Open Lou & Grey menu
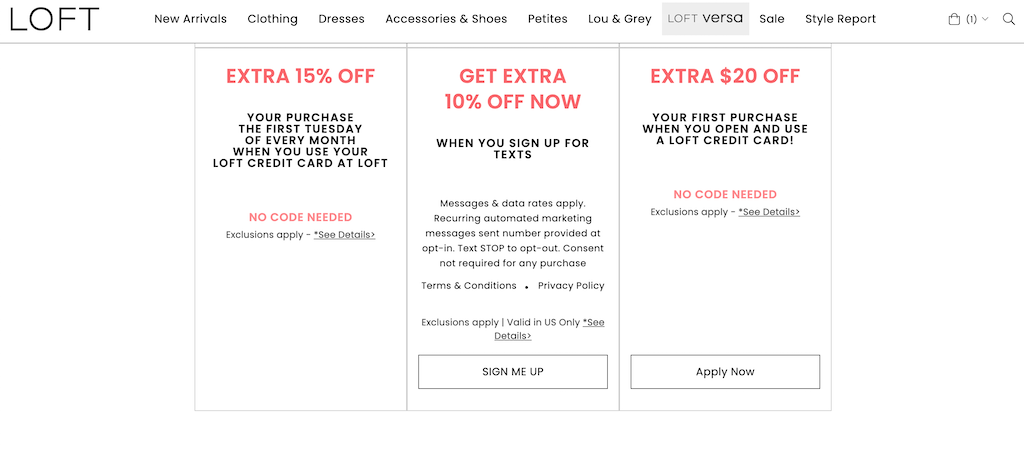1024x468 pixels. 620,19
